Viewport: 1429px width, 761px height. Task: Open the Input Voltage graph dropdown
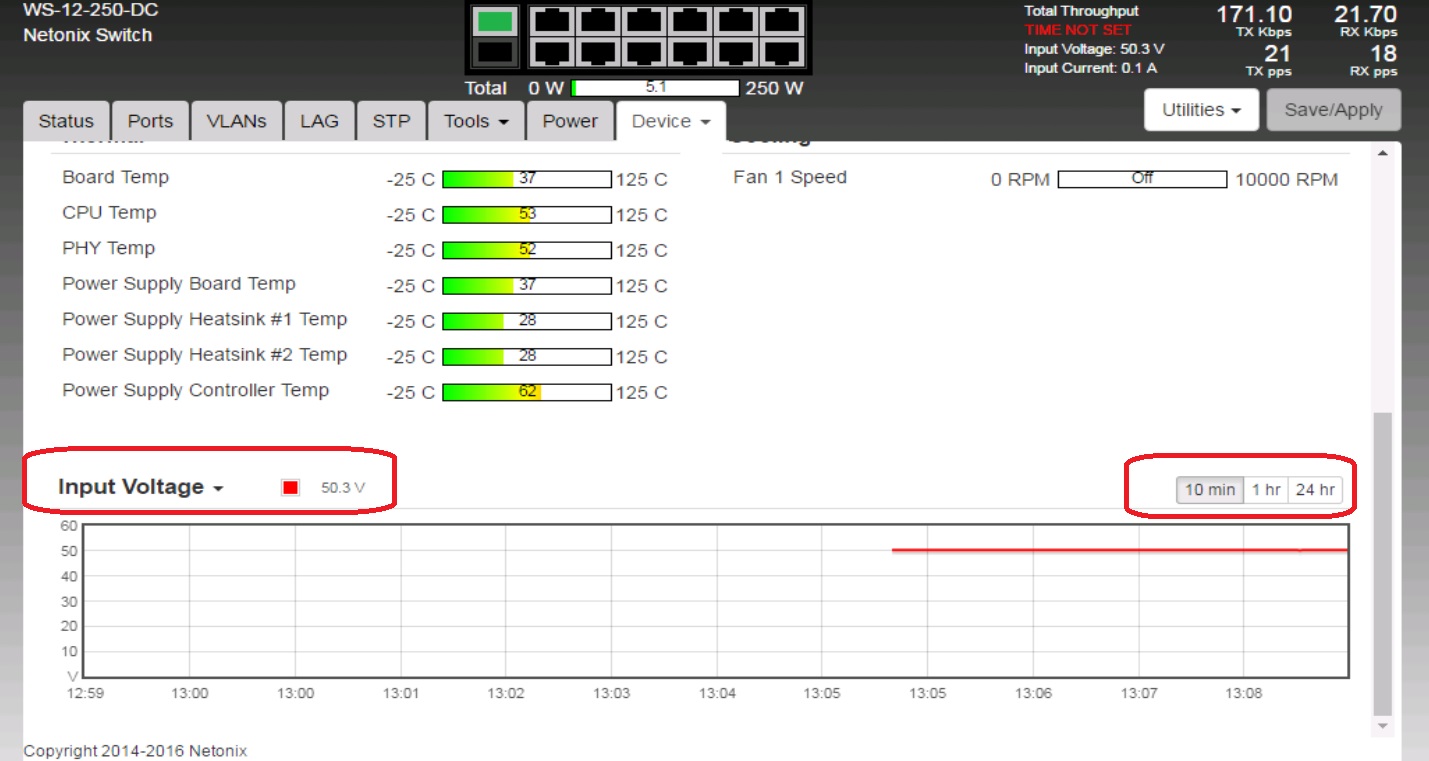coord(140,487)
